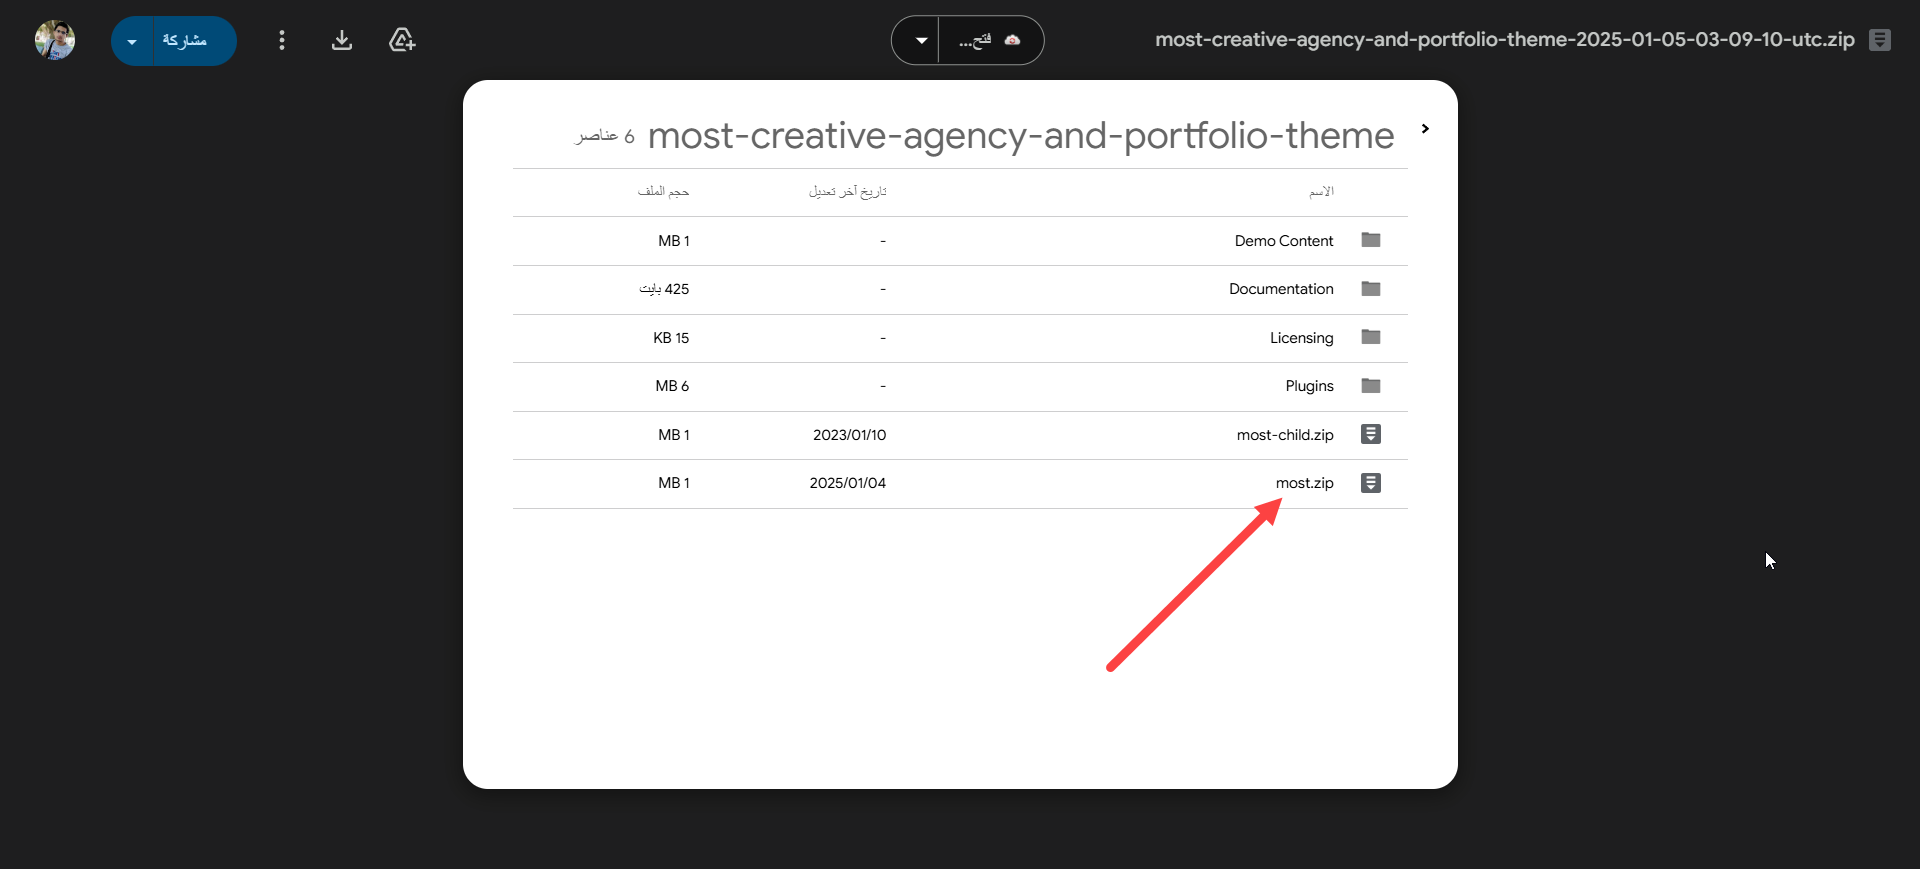Expand the open-with dropdown arrow

click(921, 41)
